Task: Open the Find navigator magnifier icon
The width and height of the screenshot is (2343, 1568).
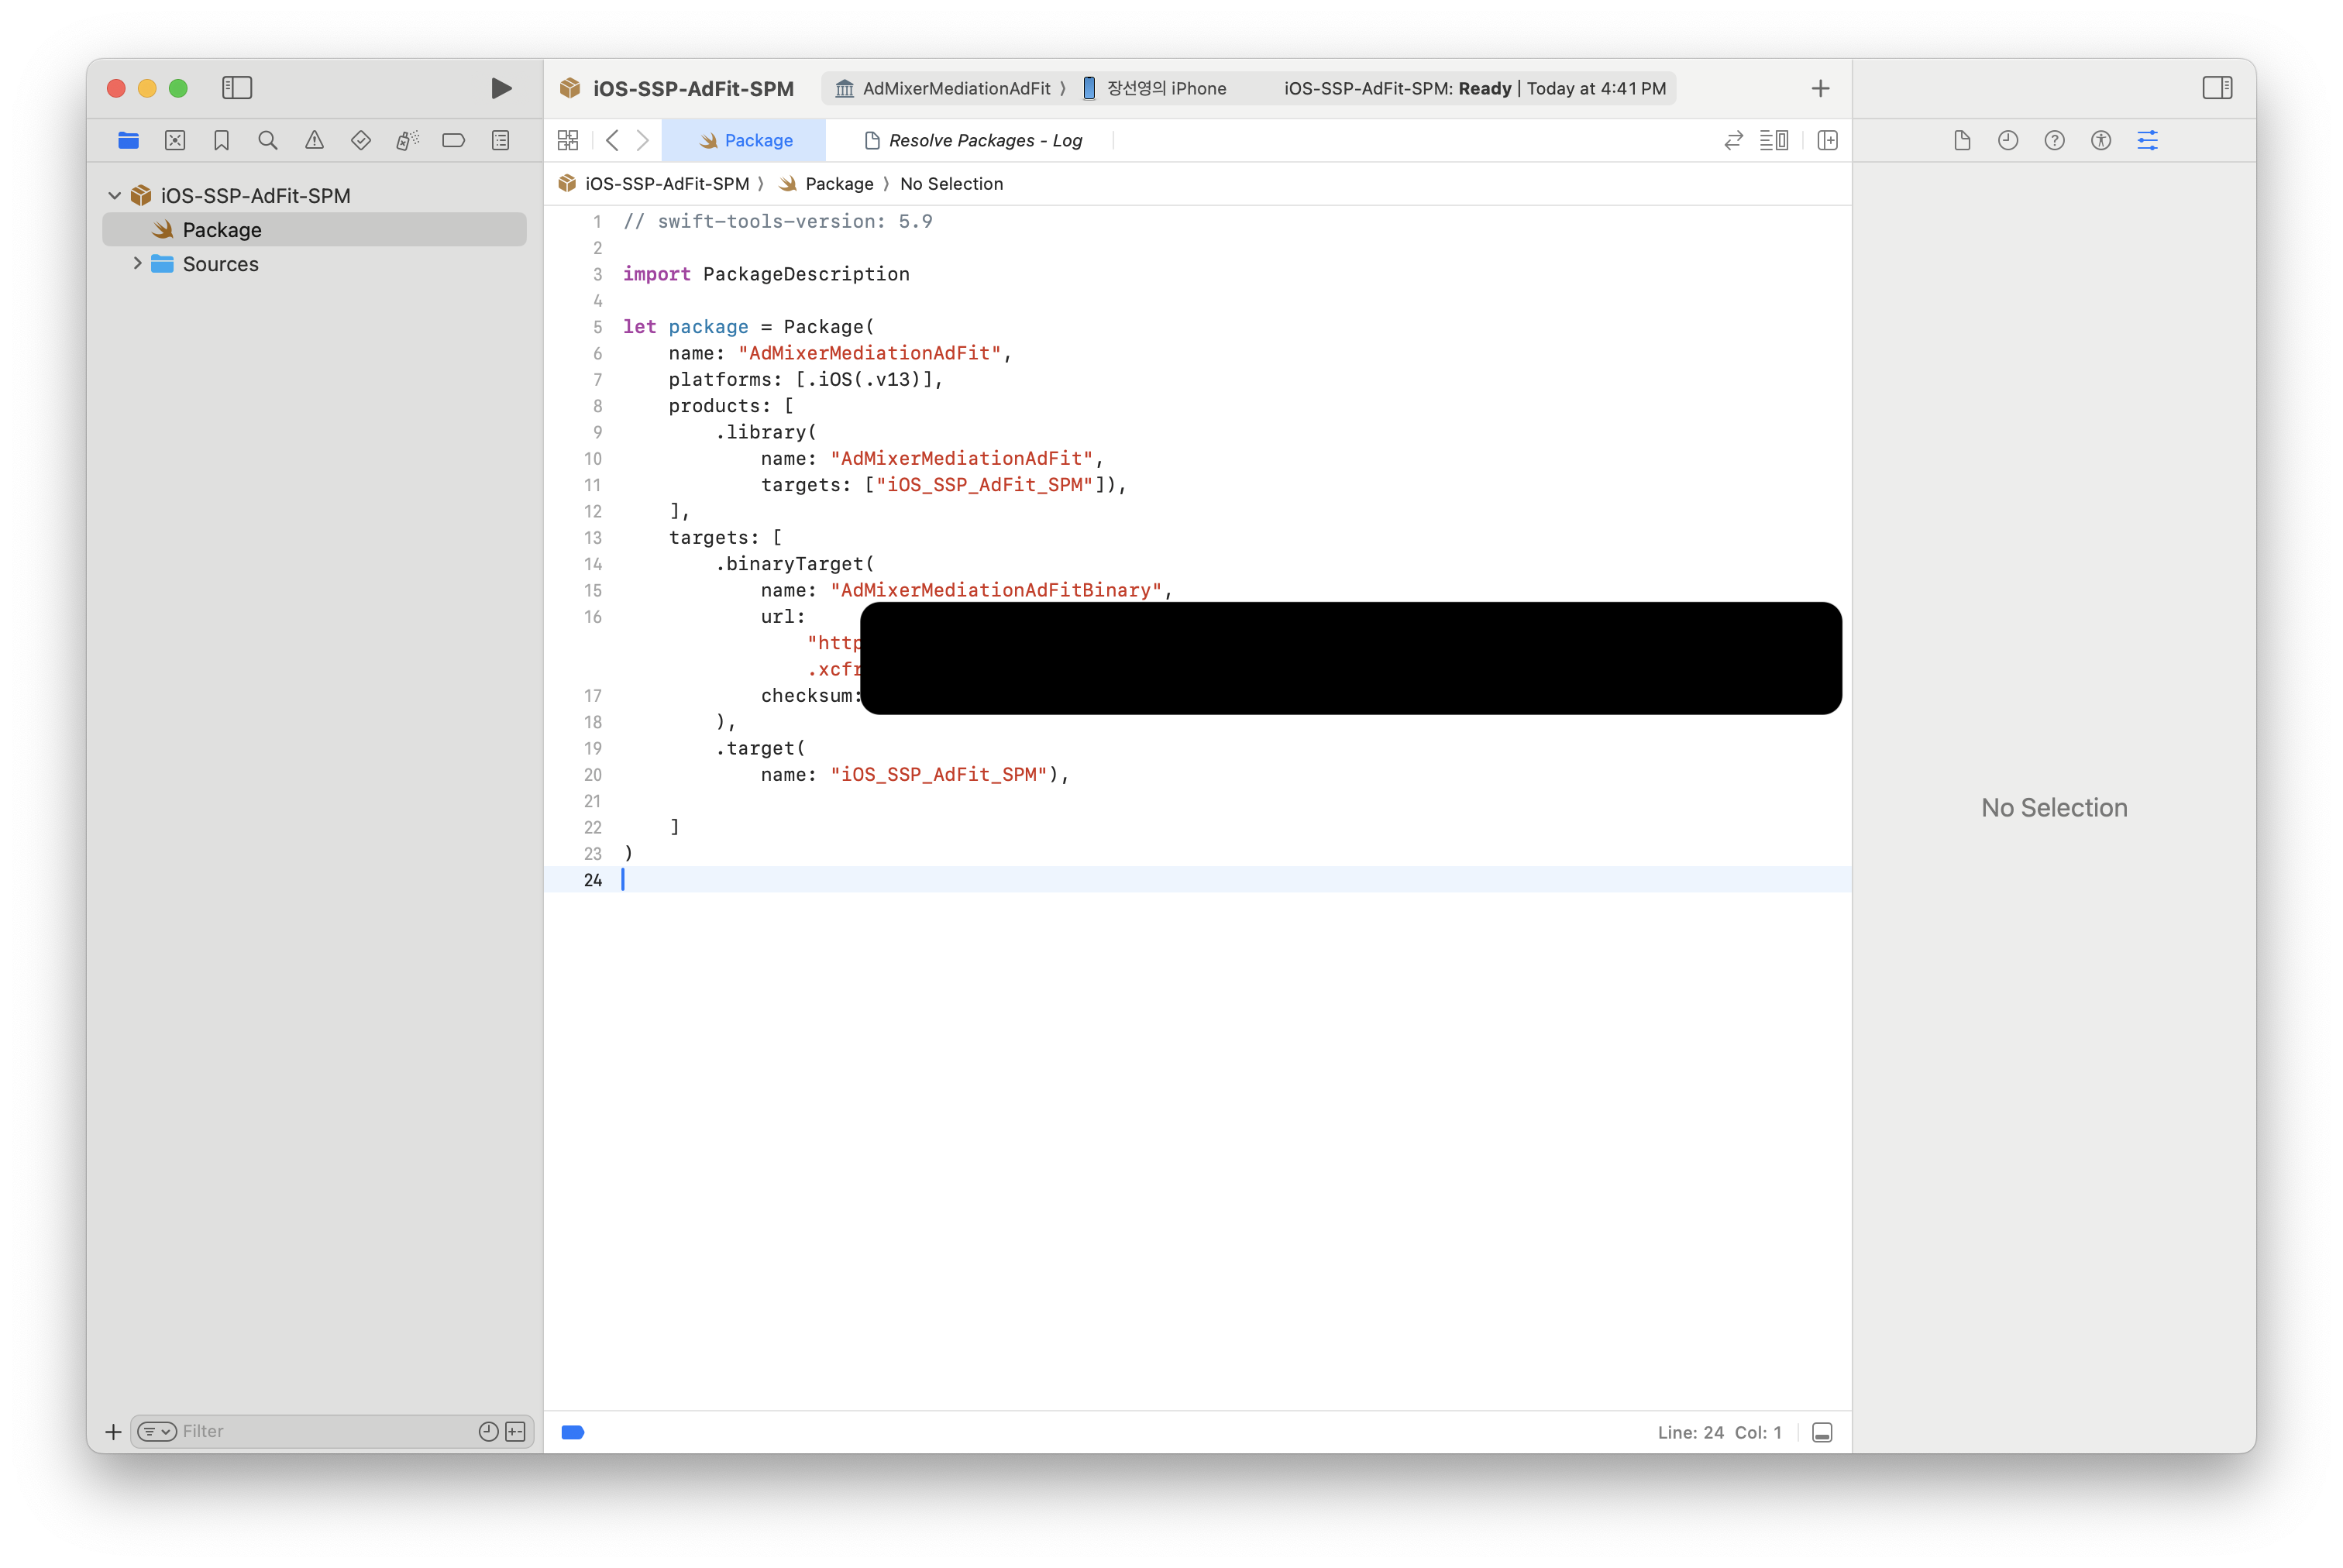Action: click(267, 140)
